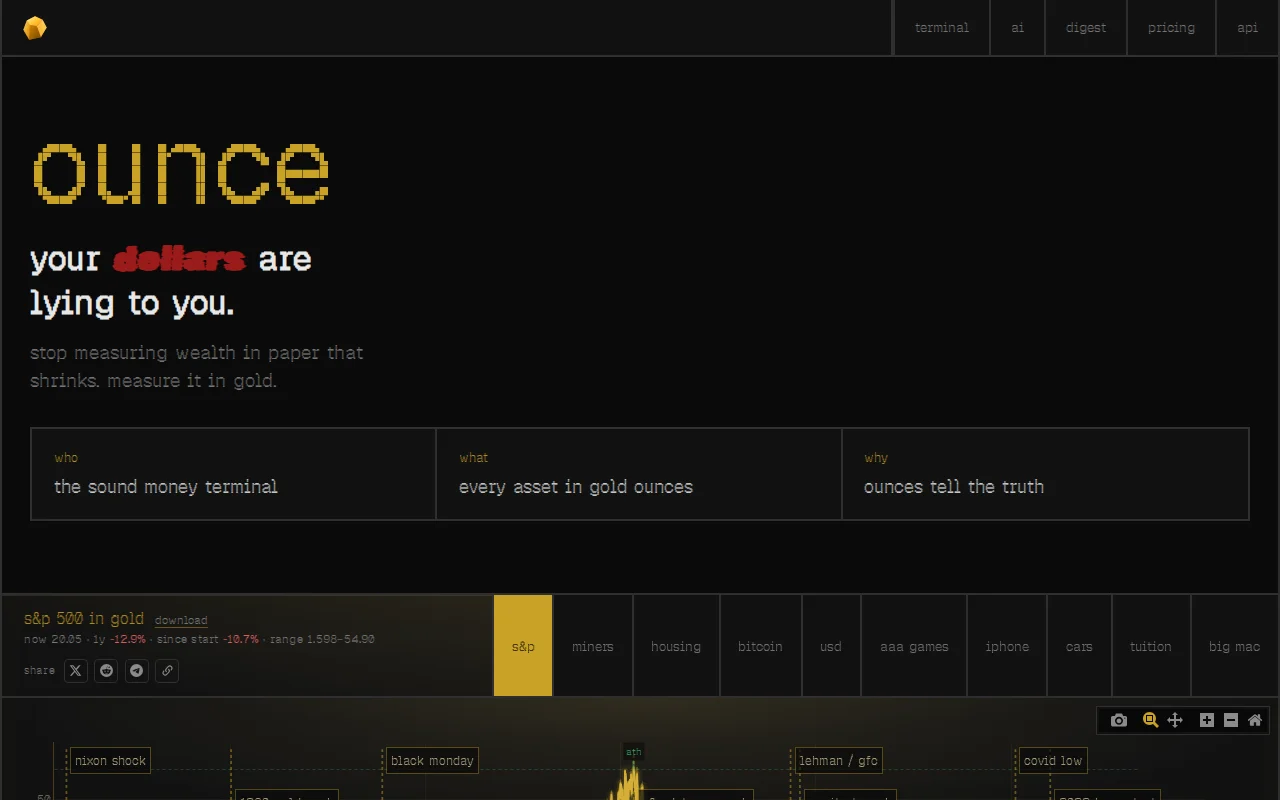Switch to the aaa games tab
The width and height of the screenshot is (1280, 800).
(x=914, y=646)
